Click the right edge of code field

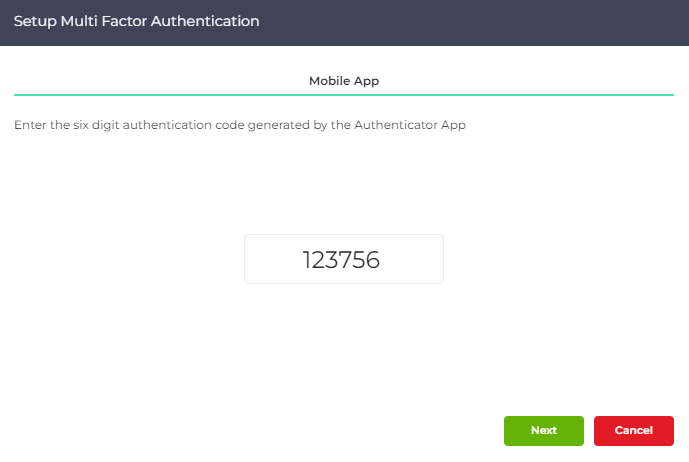(439, 259)
